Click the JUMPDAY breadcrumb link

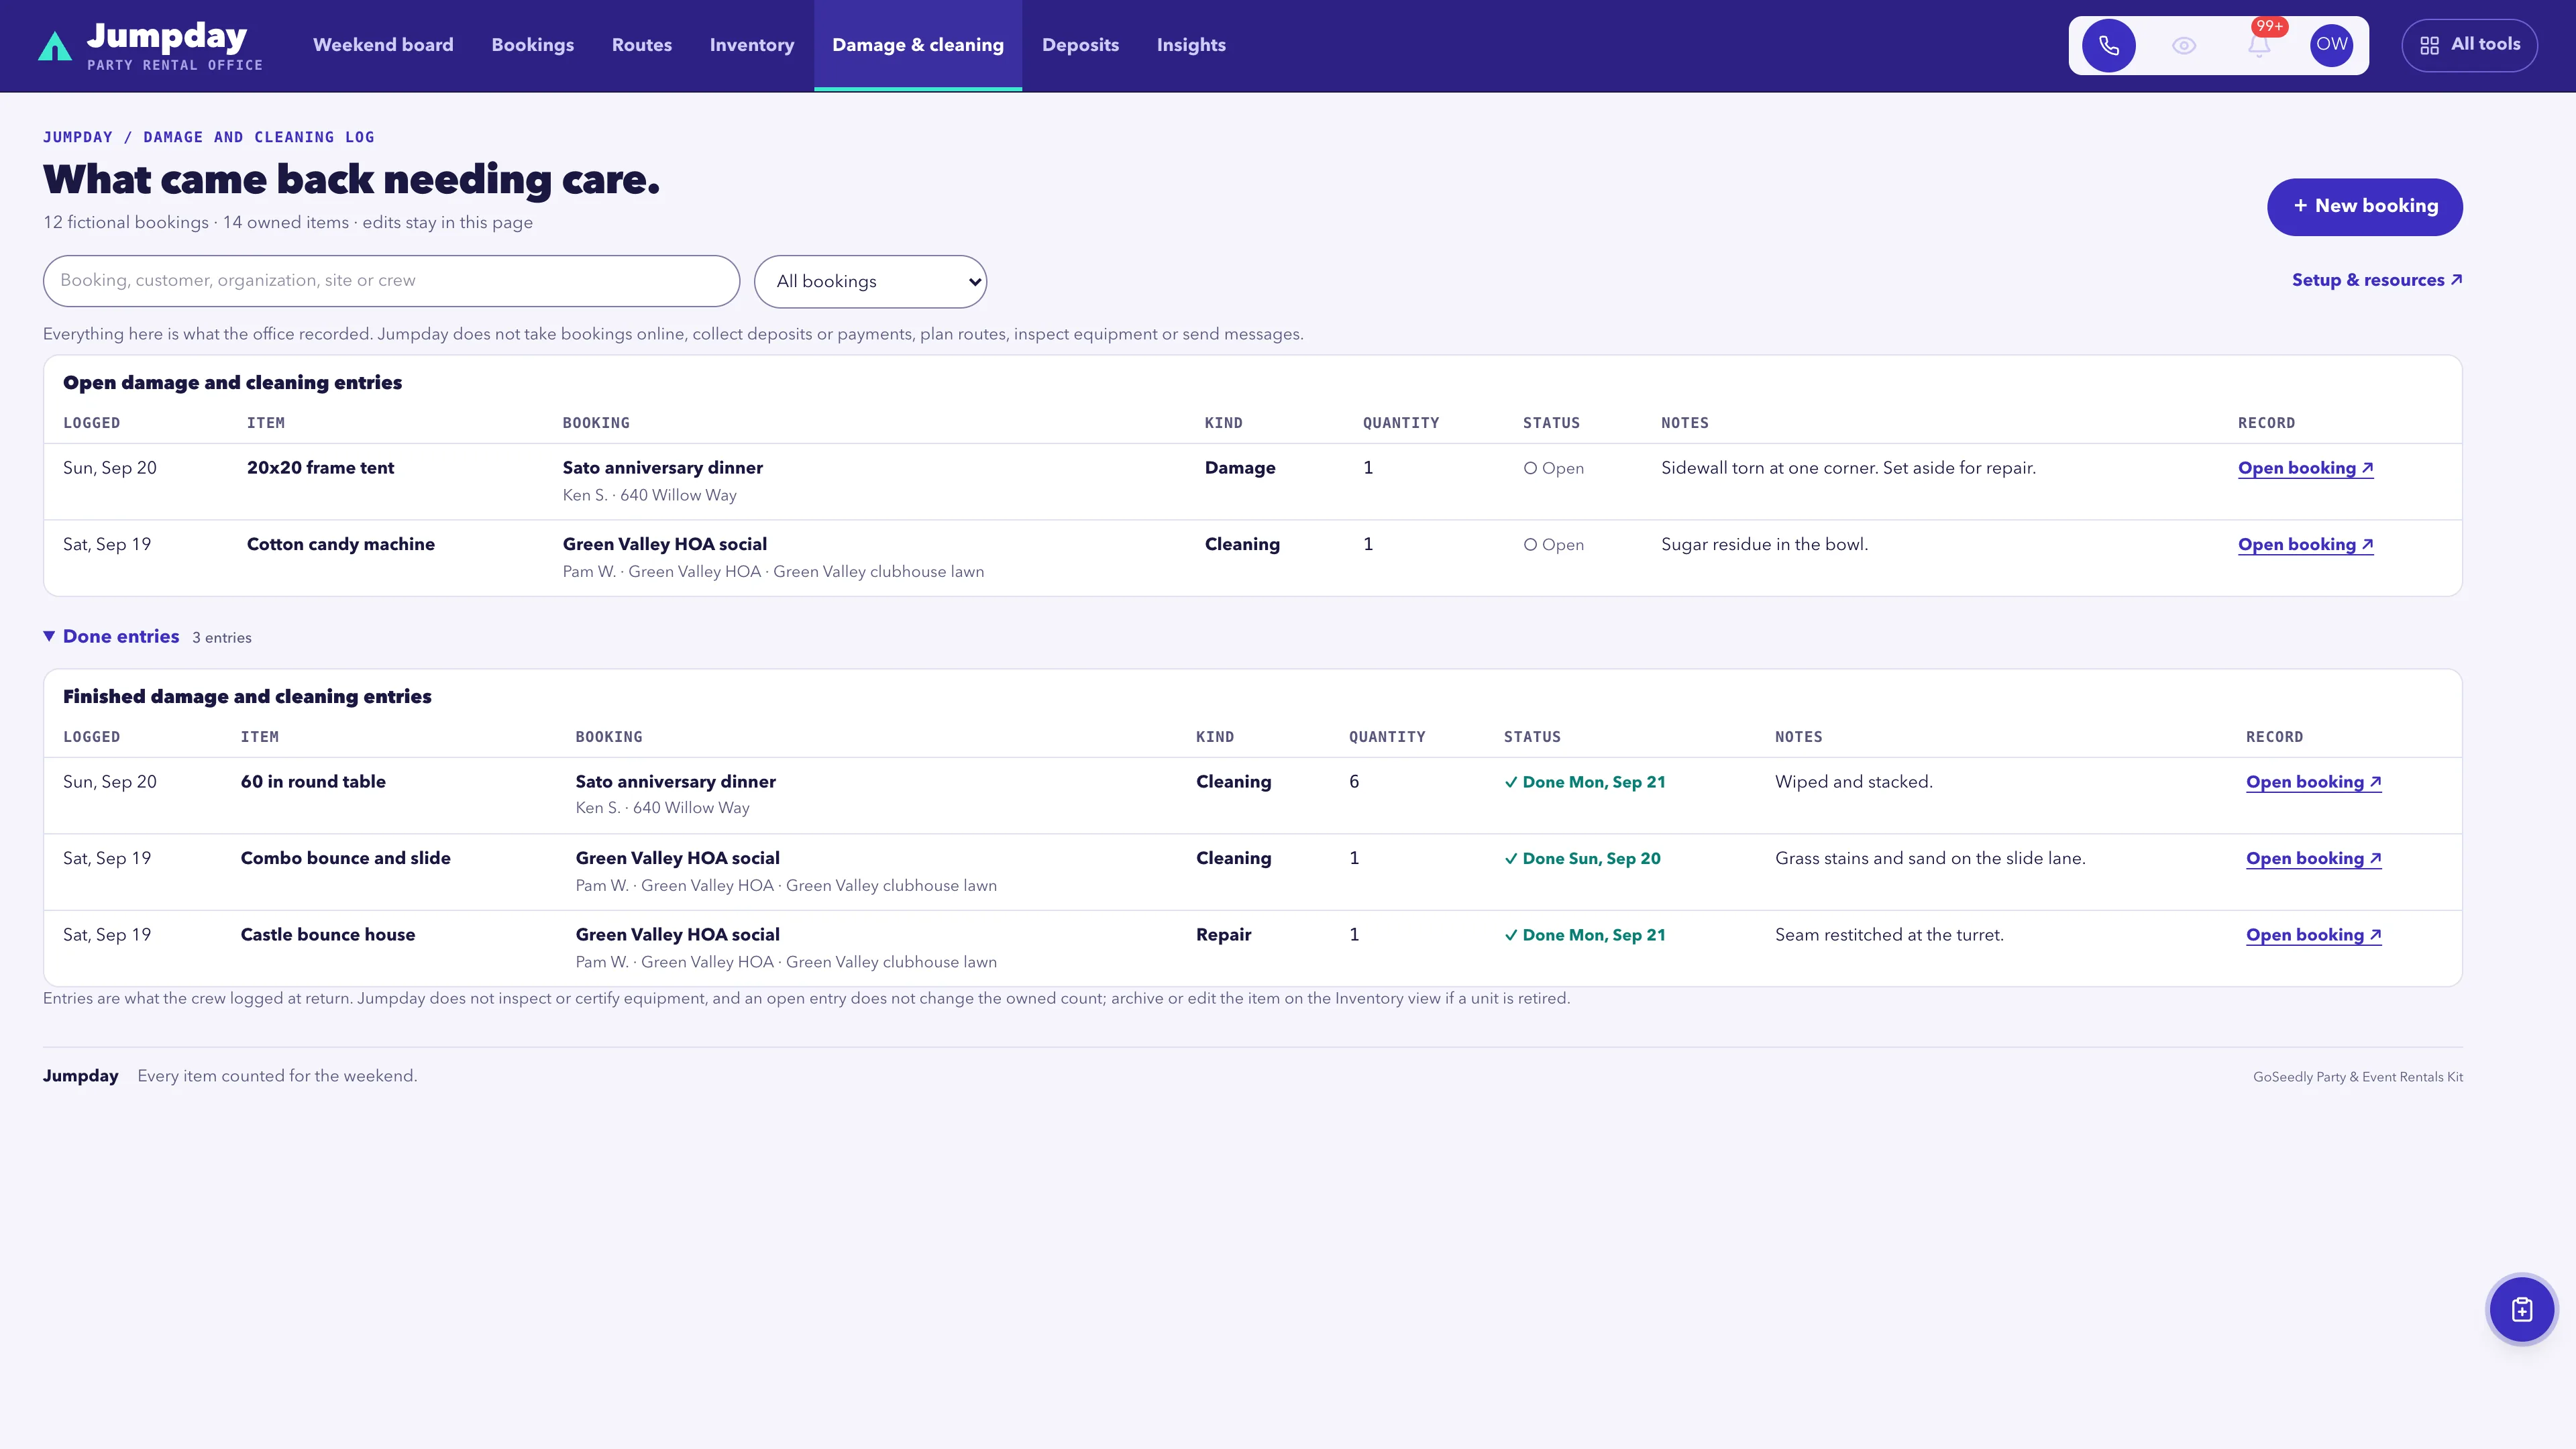click(x=78, y=137)
